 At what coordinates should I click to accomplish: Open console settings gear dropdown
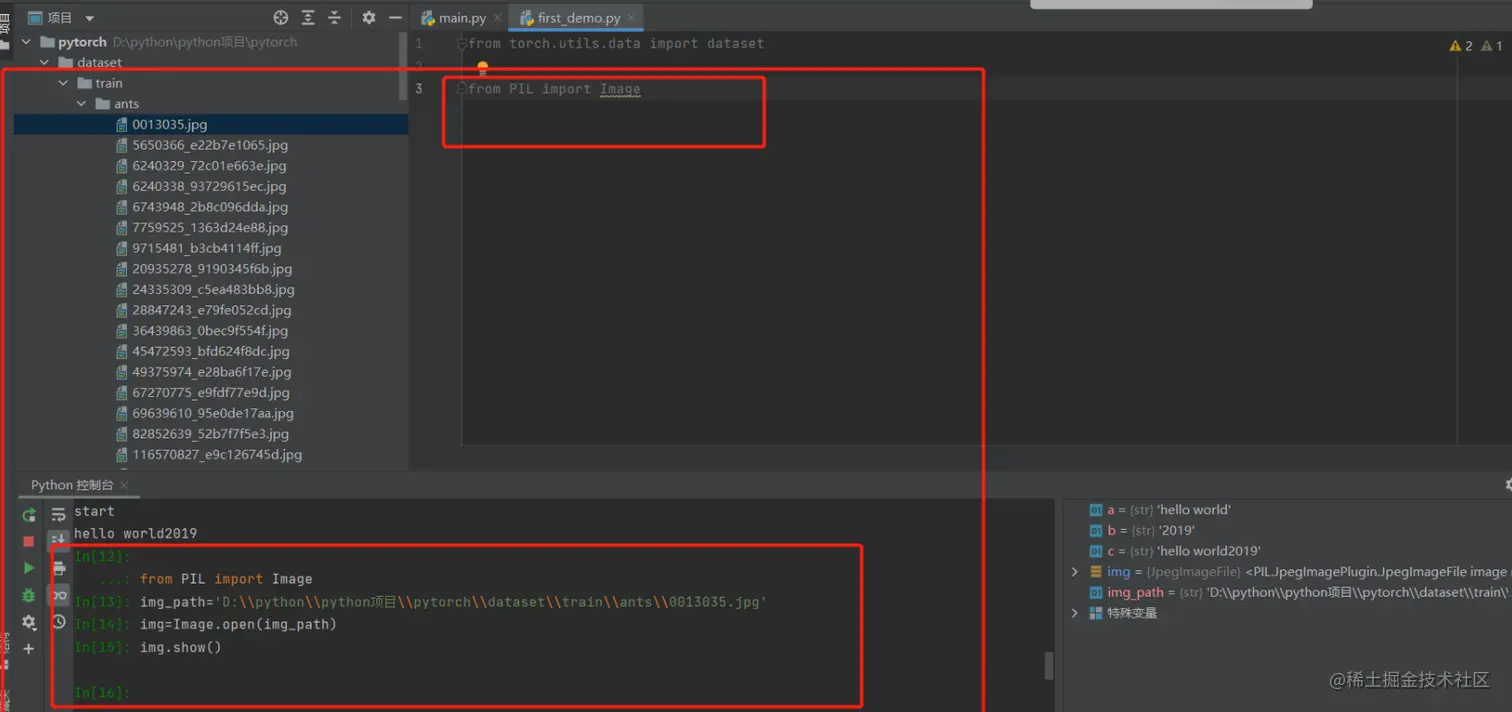point(29,622)
